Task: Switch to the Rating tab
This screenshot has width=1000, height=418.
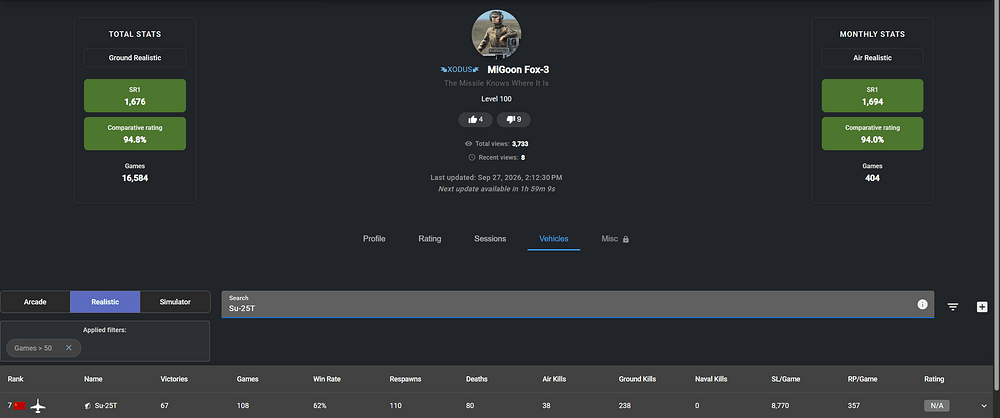Action: 430,239
